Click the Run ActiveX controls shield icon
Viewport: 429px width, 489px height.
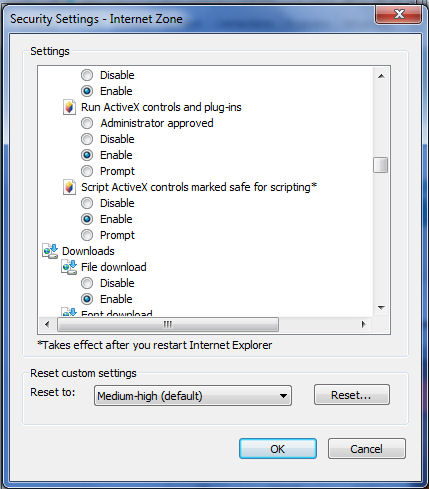[x=69, y=107]
